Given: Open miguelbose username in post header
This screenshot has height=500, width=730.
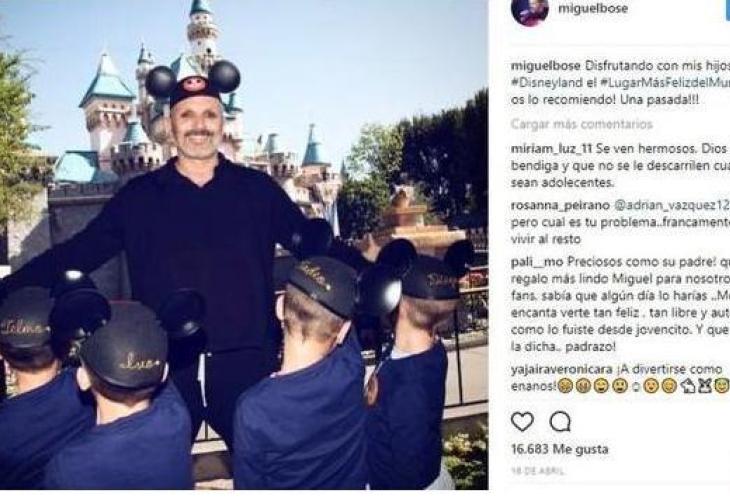Looking at the screenshot, I should tap(593, 8).
